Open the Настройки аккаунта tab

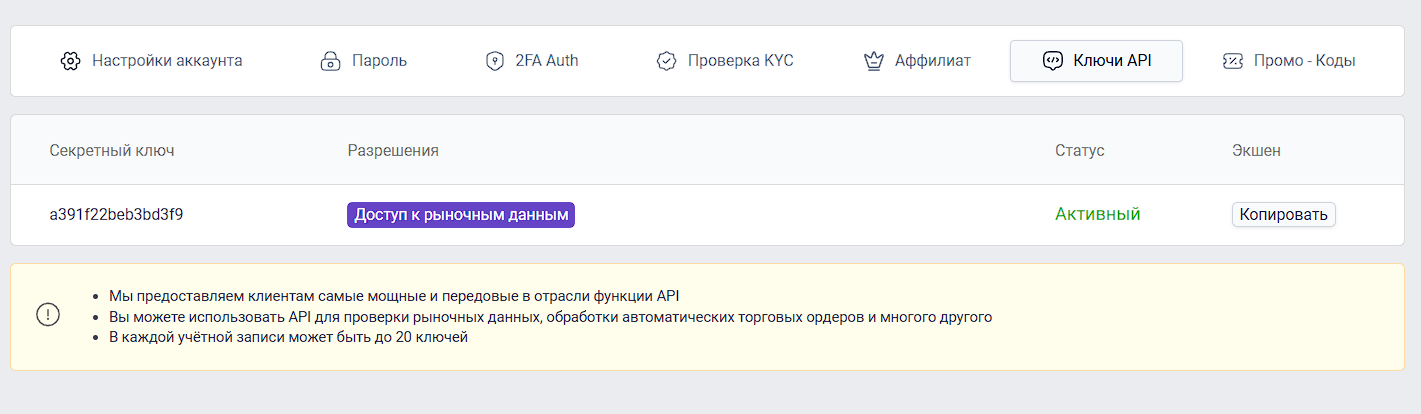167,61
